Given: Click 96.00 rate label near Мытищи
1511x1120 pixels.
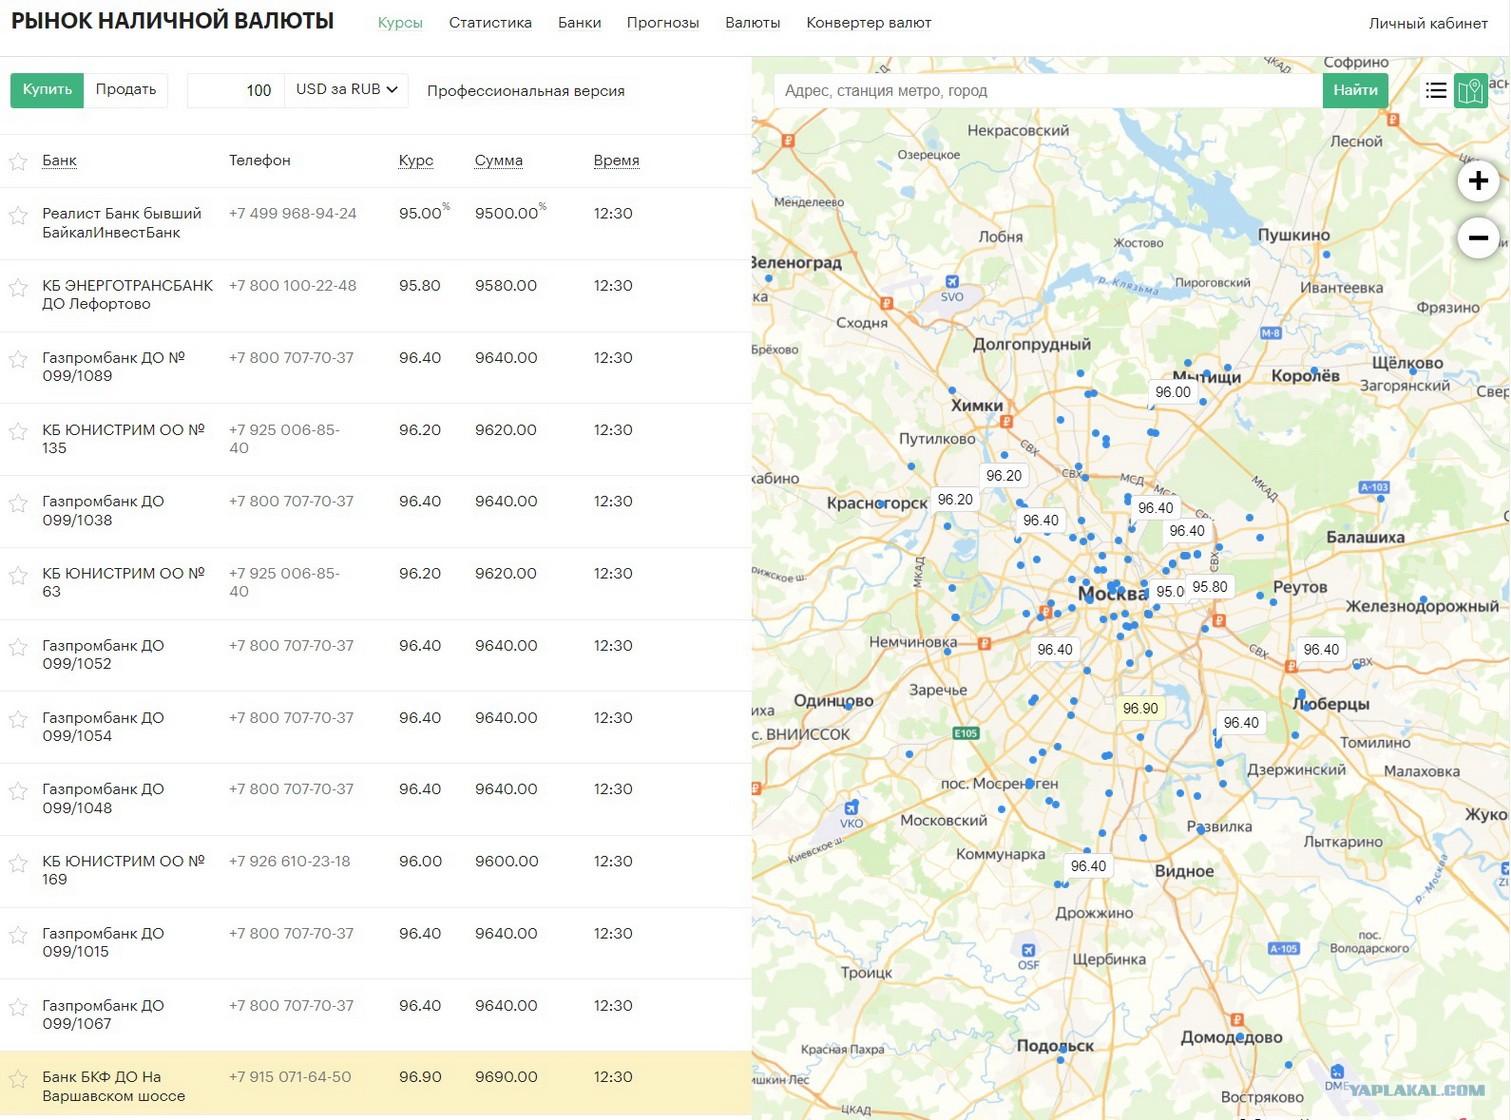Looking at the screenshot, I should (x=1173, y=392).
